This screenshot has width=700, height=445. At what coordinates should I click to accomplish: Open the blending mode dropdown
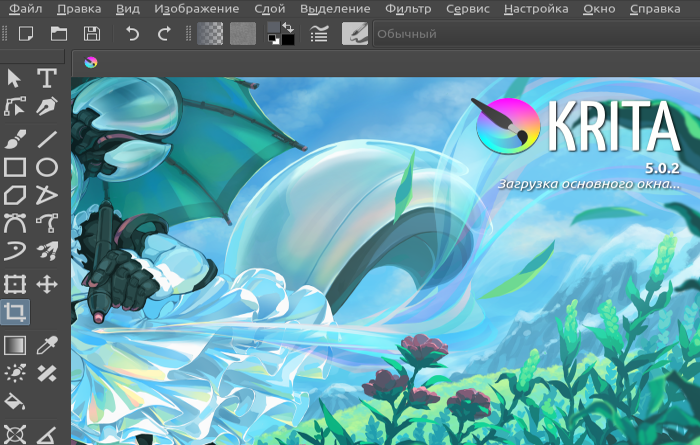pyautogui.click(x=536, y=33)
